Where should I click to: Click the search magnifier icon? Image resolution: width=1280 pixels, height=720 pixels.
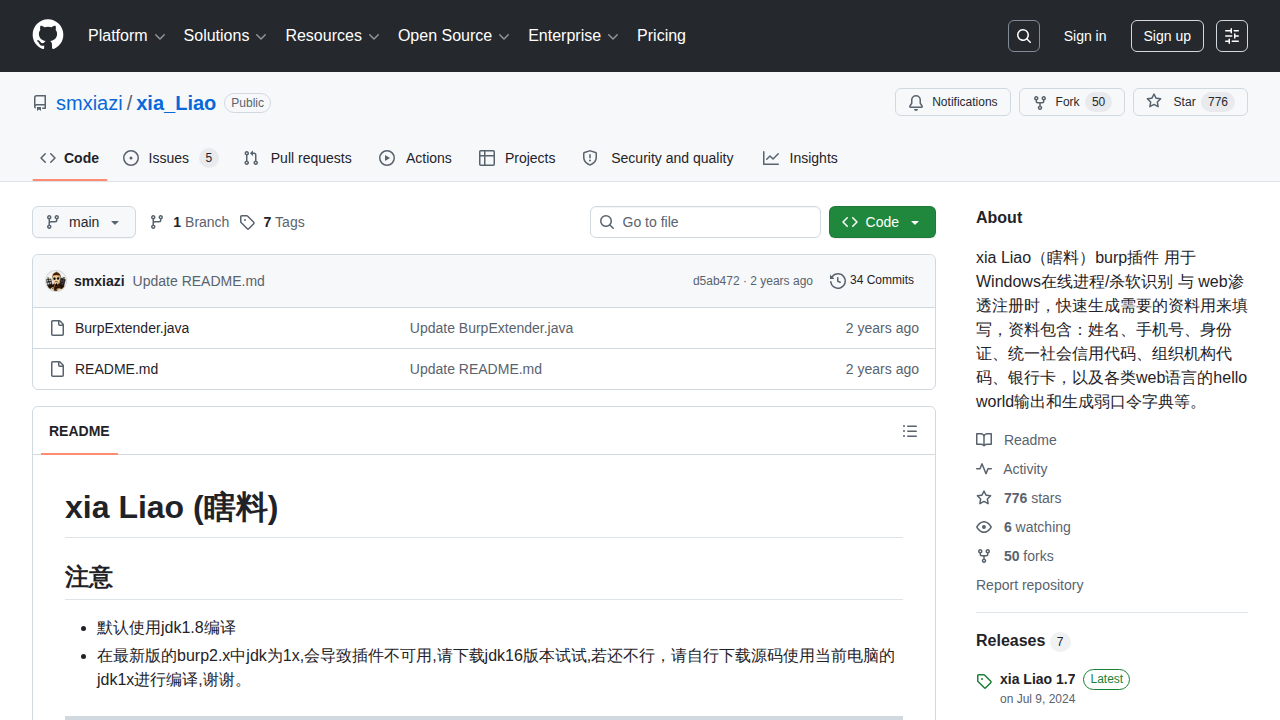(1024, 36)
